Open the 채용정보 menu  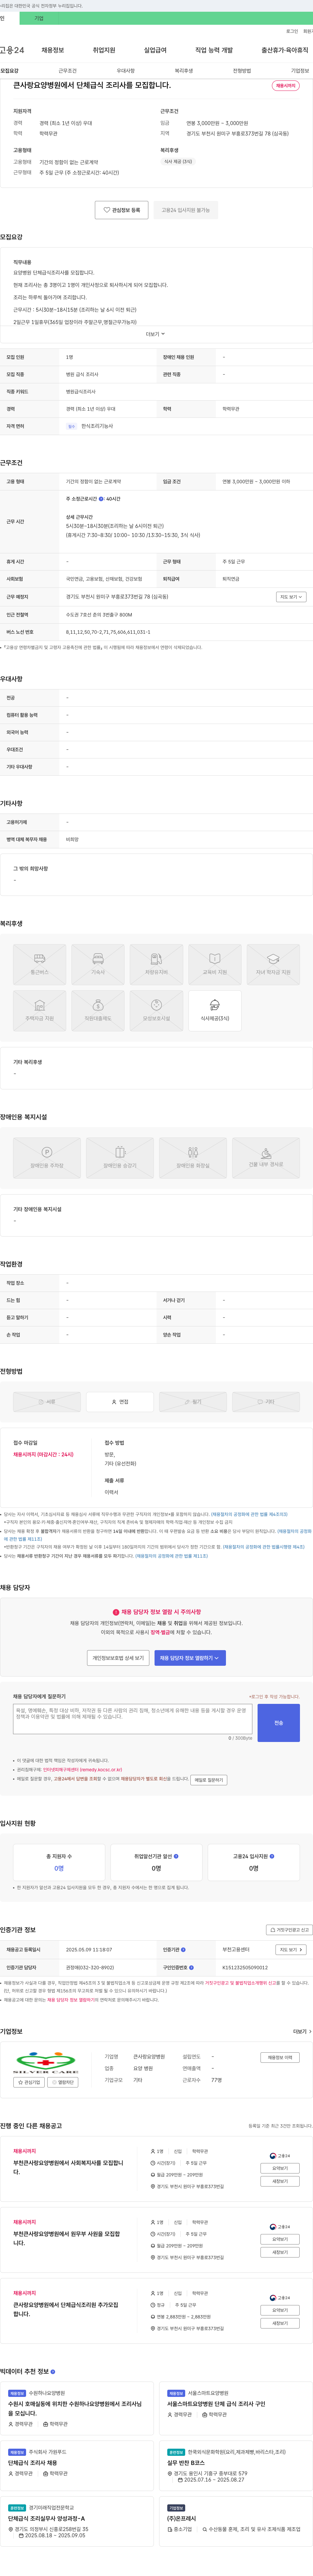pos(53,50)
